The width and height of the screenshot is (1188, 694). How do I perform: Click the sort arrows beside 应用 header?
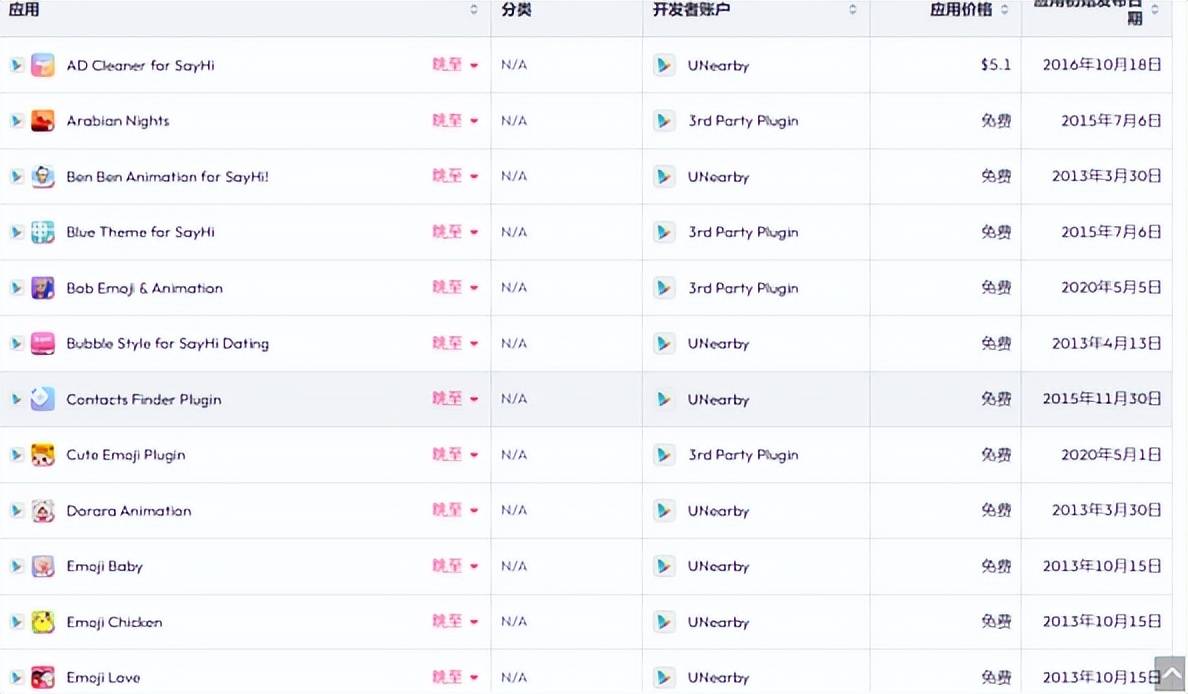[474, 10]
